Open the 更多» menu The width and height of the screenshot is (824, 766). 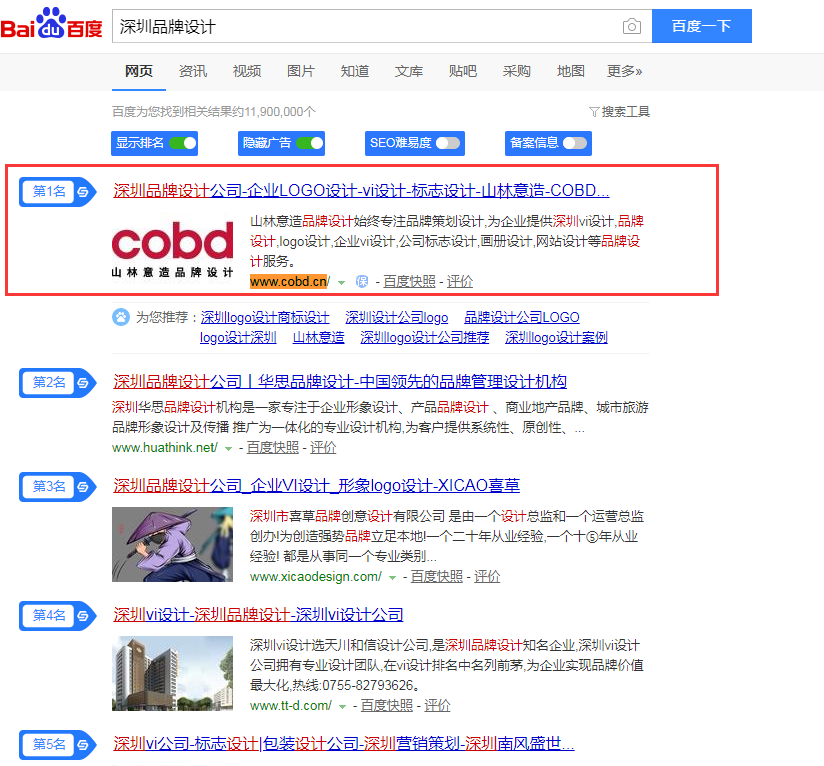click(x=624, y=71)
